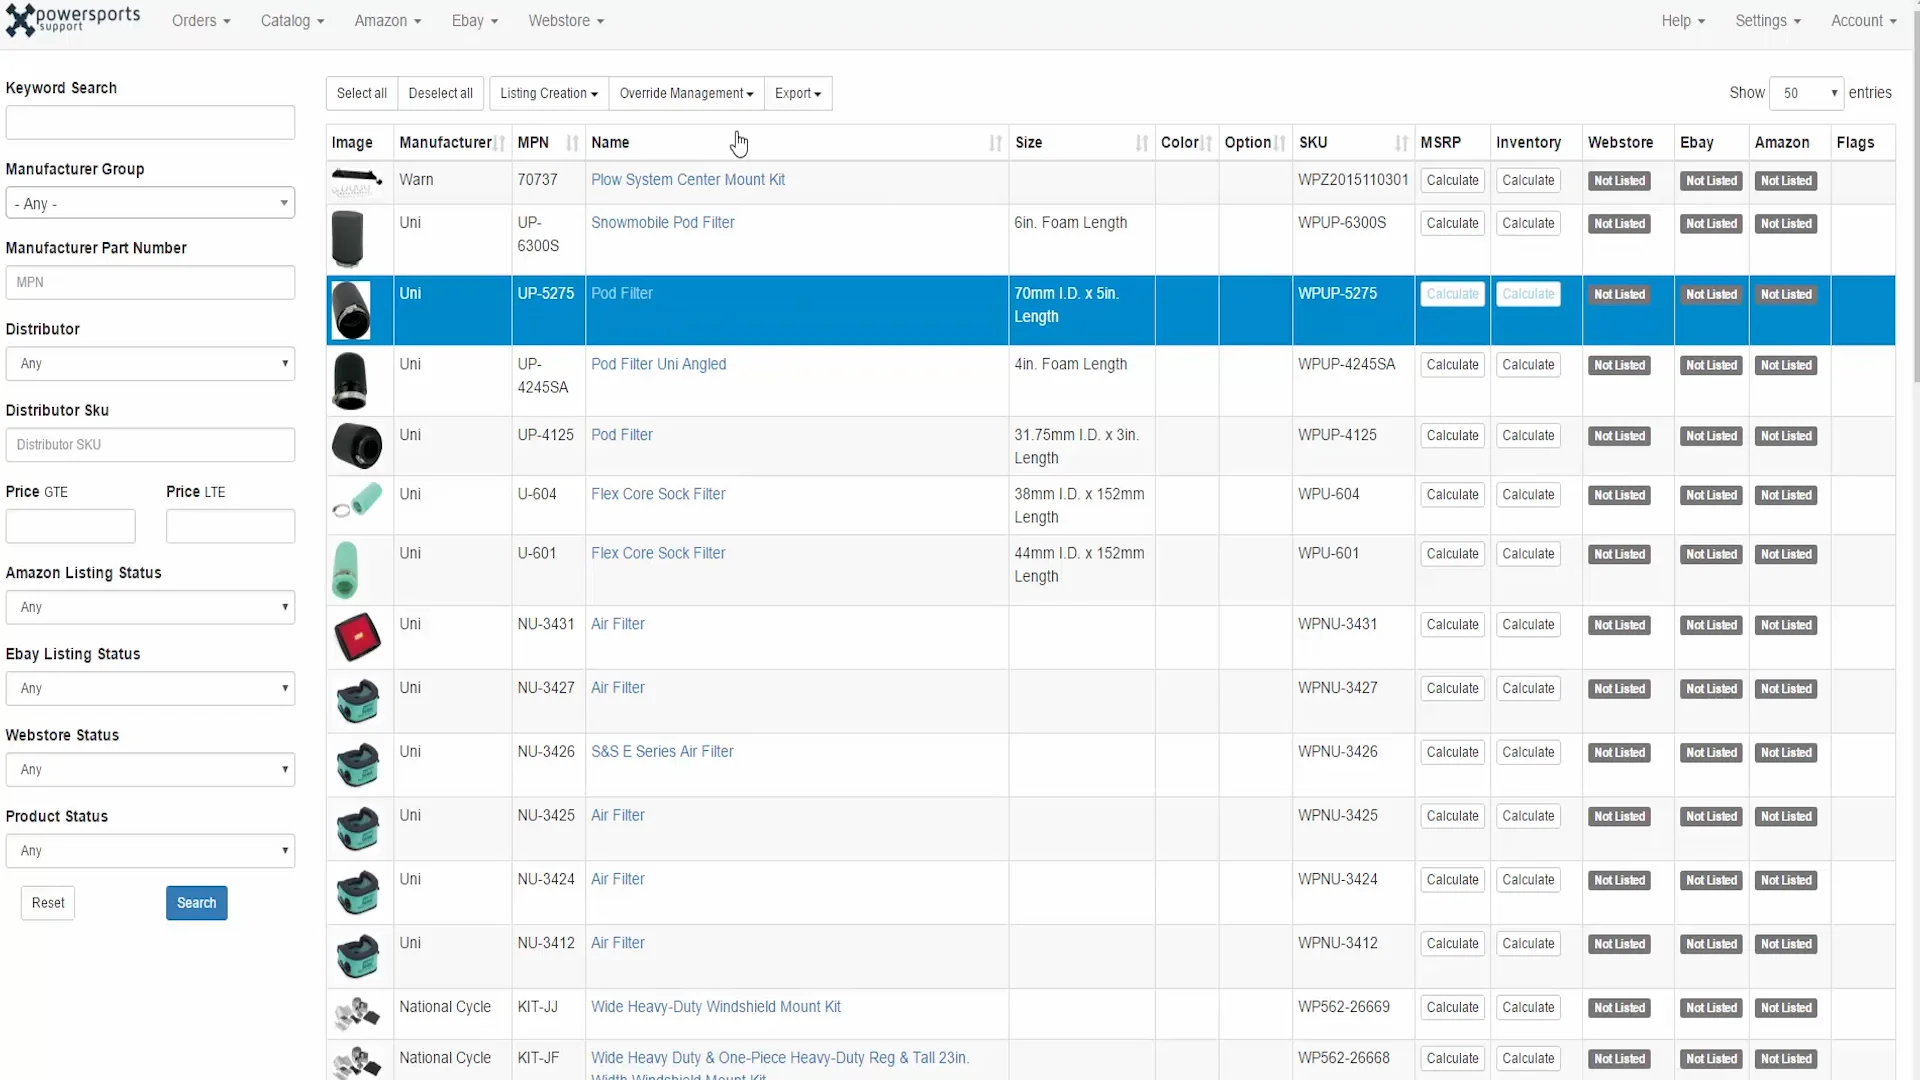The image size is (1920, 1080).
Task: Open Distributor select box
Action: [x=150, y=364]
